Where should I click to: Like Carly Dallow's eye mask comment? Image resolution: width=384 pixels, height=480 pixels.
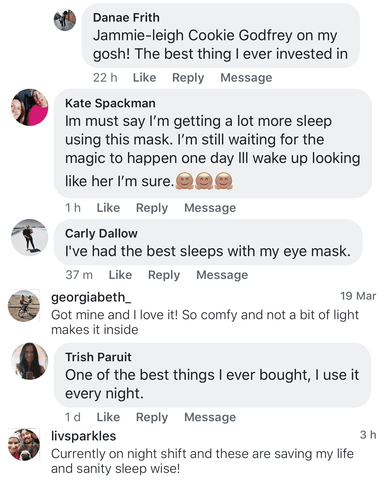coord(120,275)
